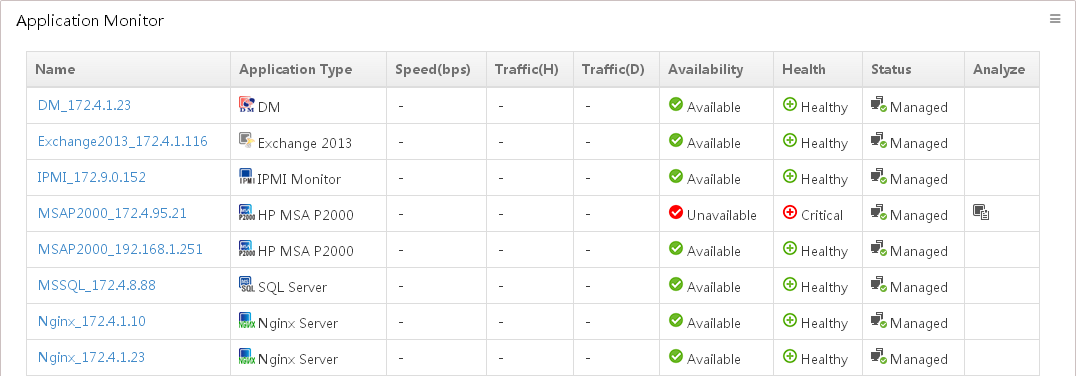Click the red Unavailable status icon

[676, 213]
